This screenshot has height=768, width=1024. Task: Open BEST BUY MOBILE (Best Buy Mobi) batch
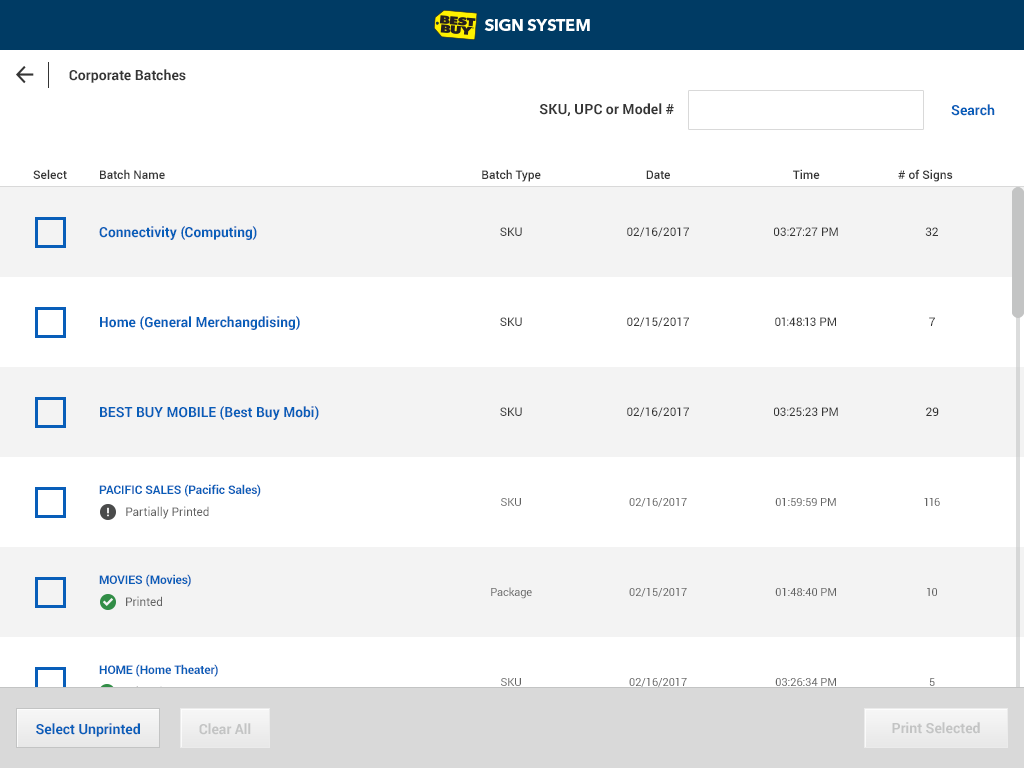pos(209,413)
